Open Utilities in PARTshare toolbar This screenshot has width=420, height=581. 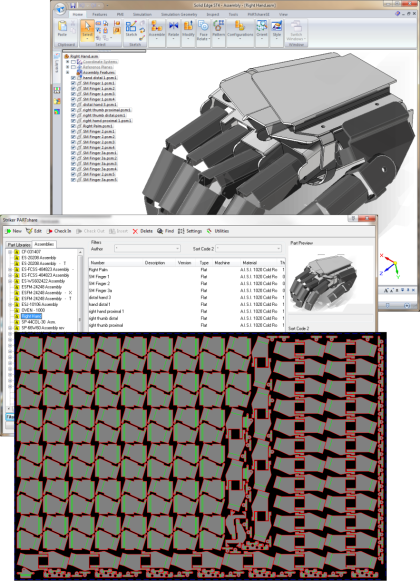[x=218, y=231]
